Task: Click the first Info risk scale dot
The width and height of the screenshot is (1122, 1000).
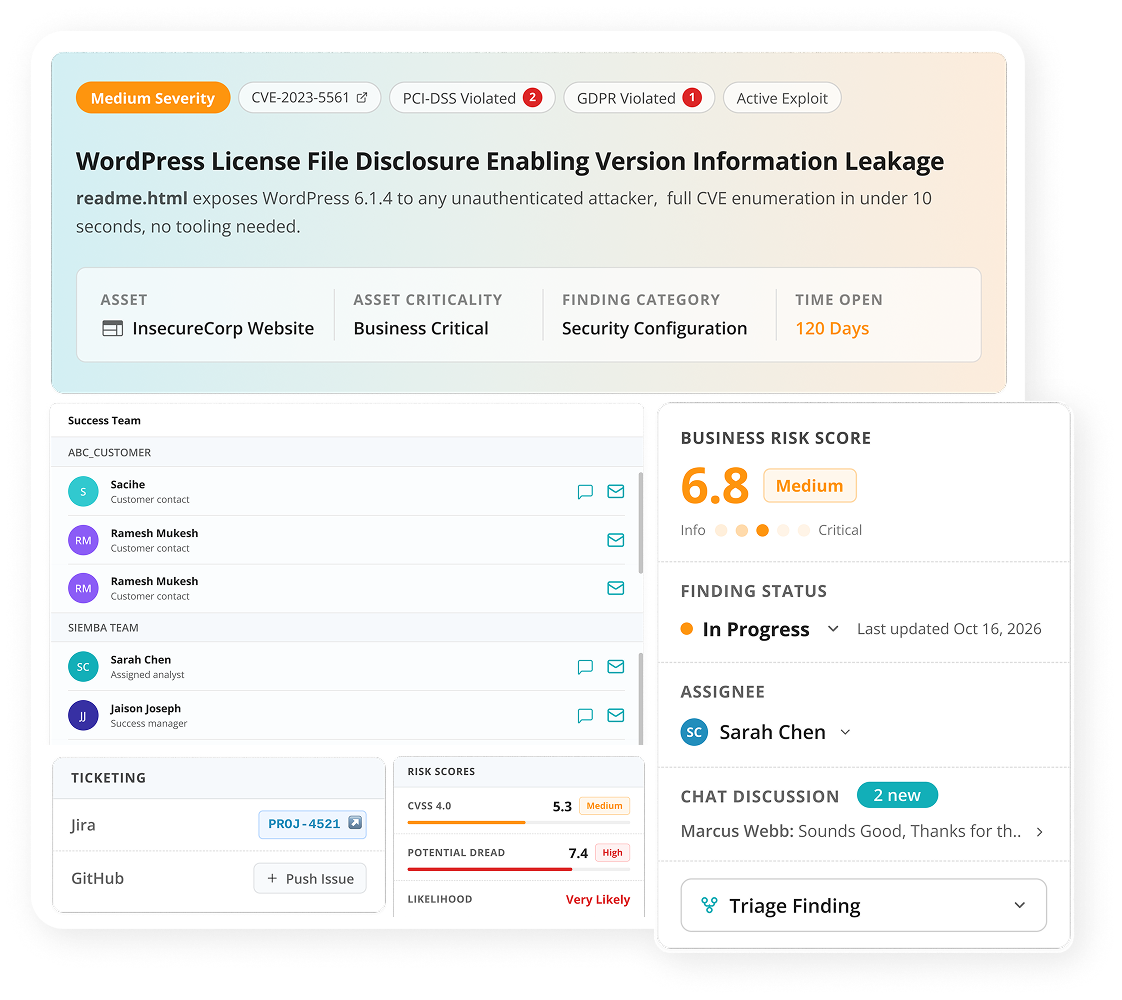Action: [721, 530]
